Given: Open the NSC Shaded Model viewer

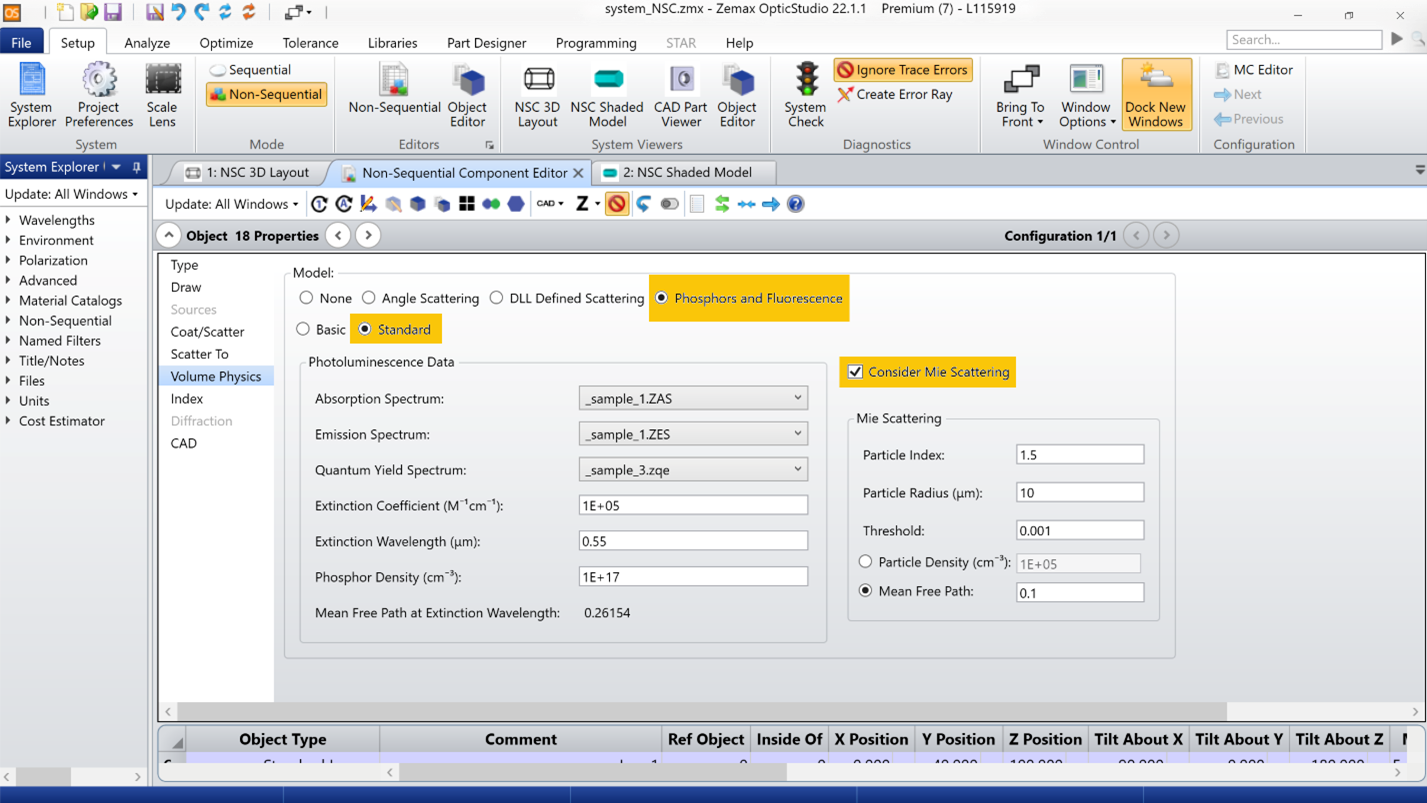Looking at the screenshot, I should (607, 95).
